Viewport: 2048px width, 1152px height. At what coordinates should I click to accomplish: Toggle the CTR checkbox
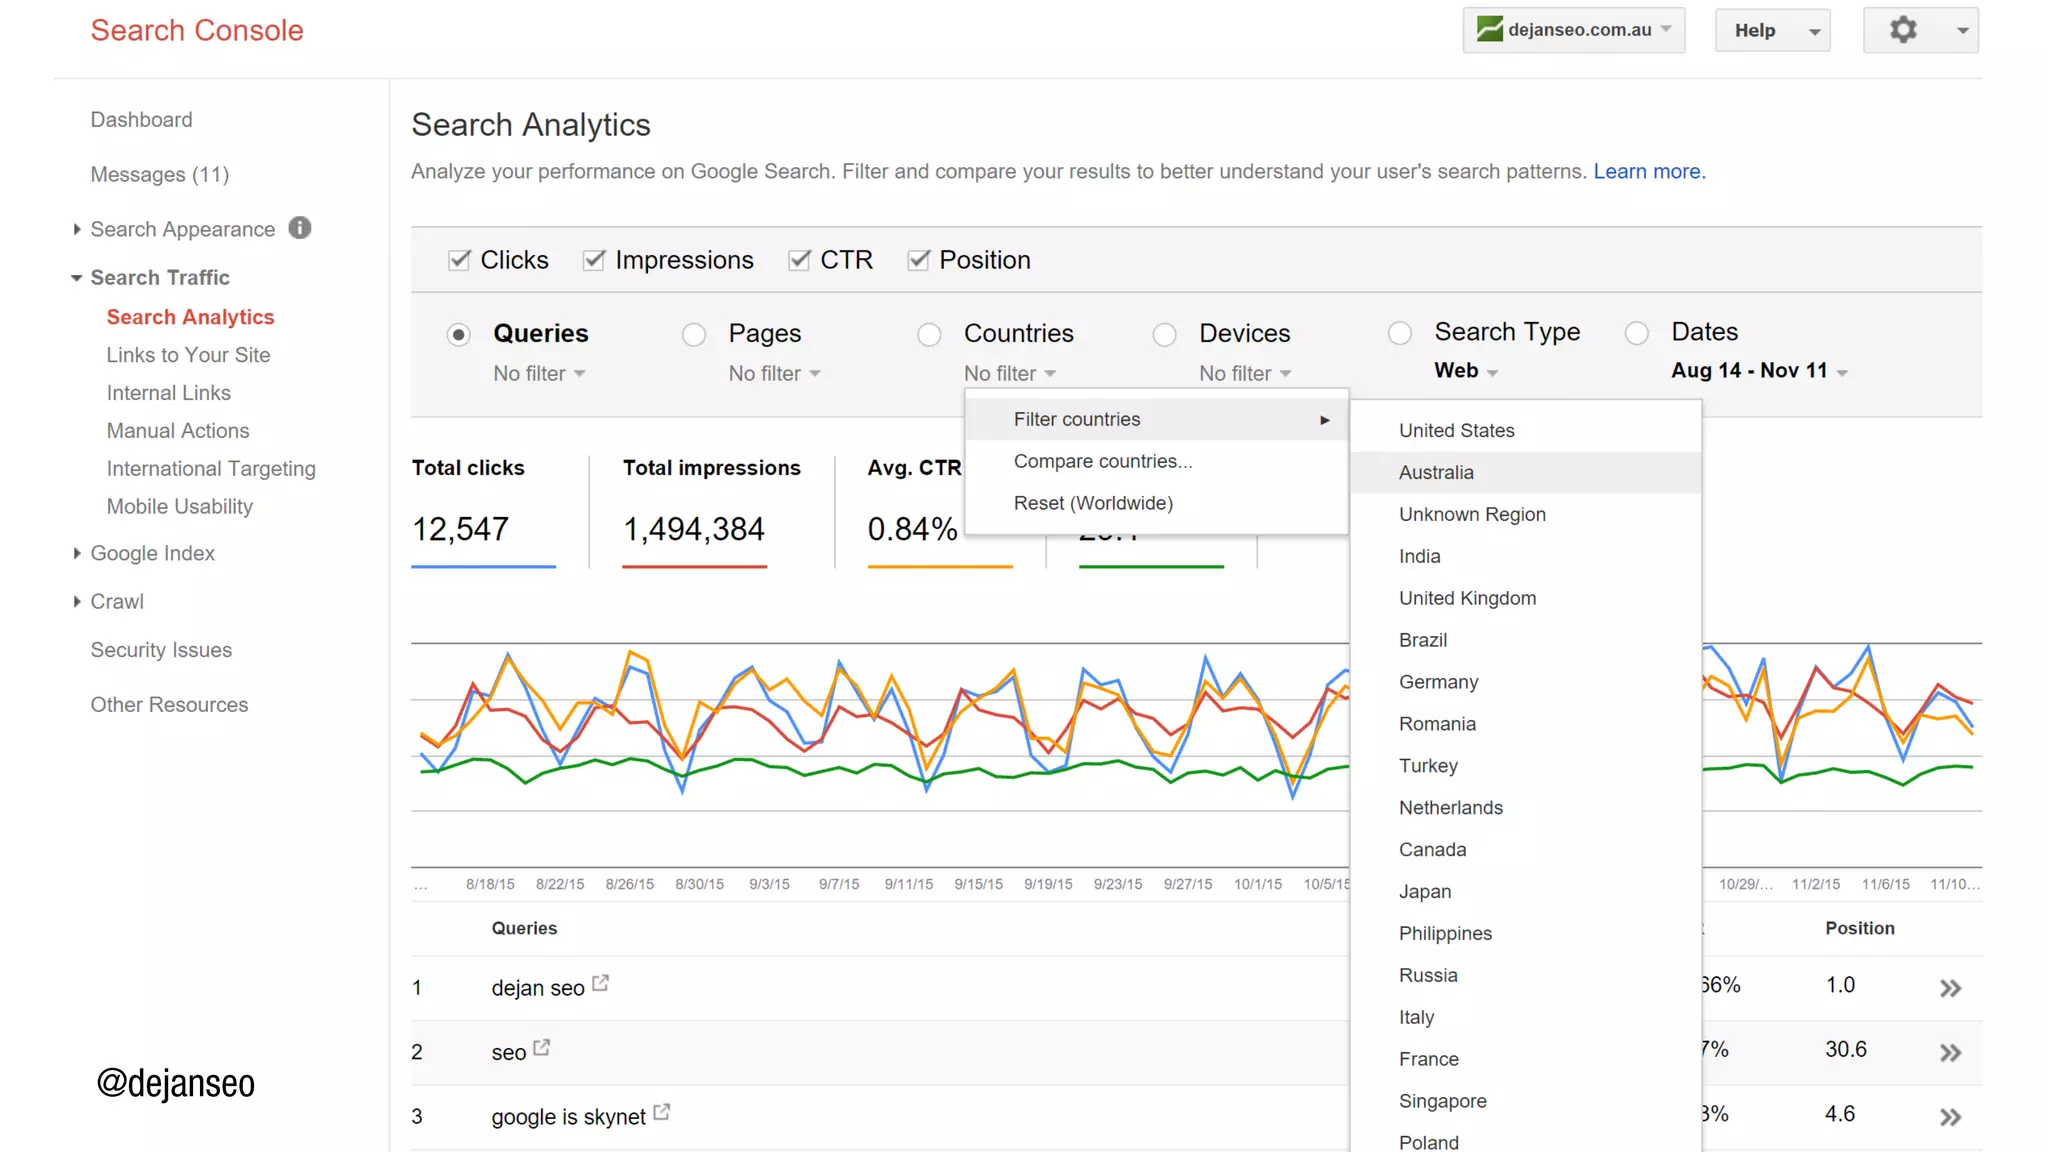pos(799,260)
